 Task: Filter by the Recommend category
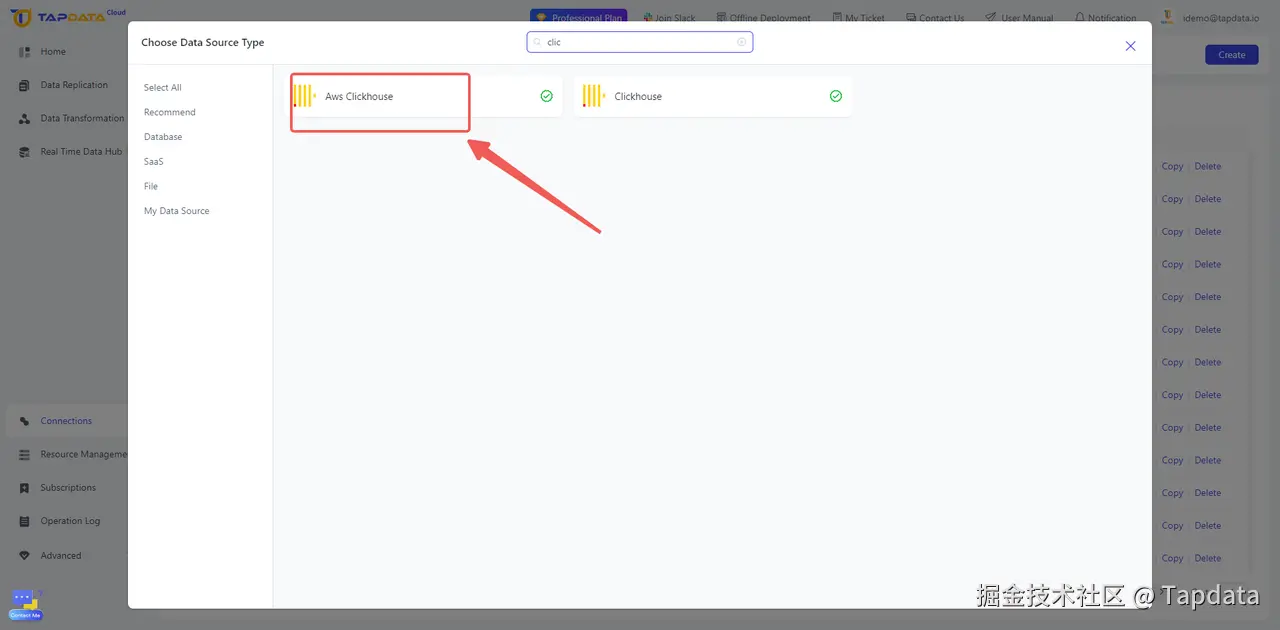coord(170,112)
